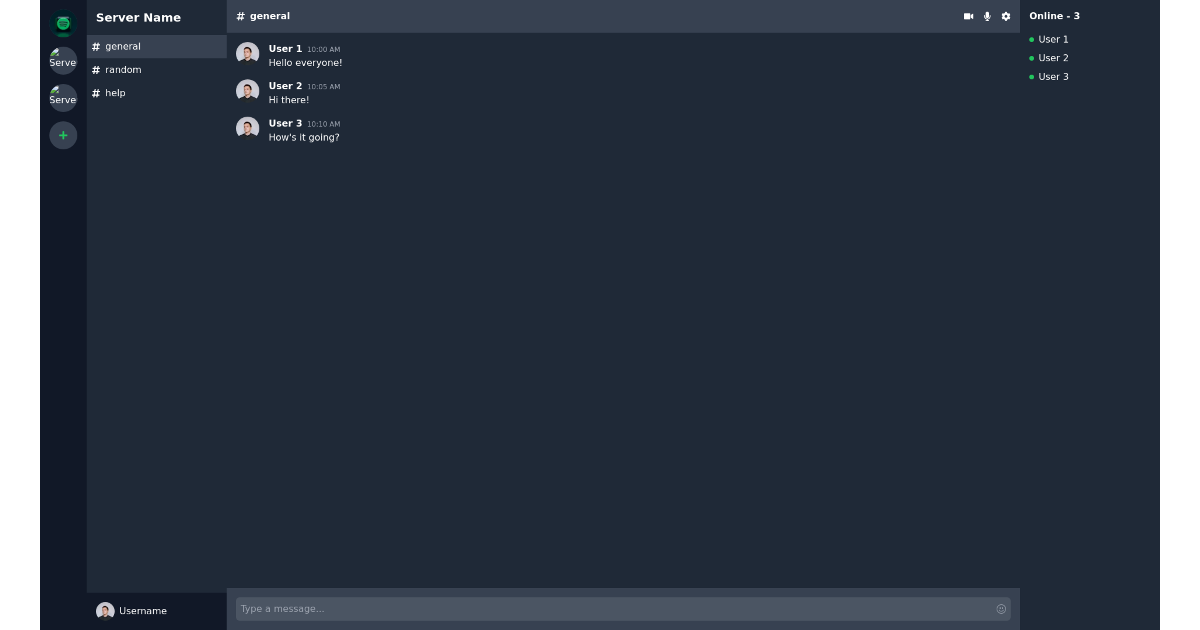This screenshot has height=630, width=1200.
Task: Open channel settings with the gear icon
Action: point(1005,16)
